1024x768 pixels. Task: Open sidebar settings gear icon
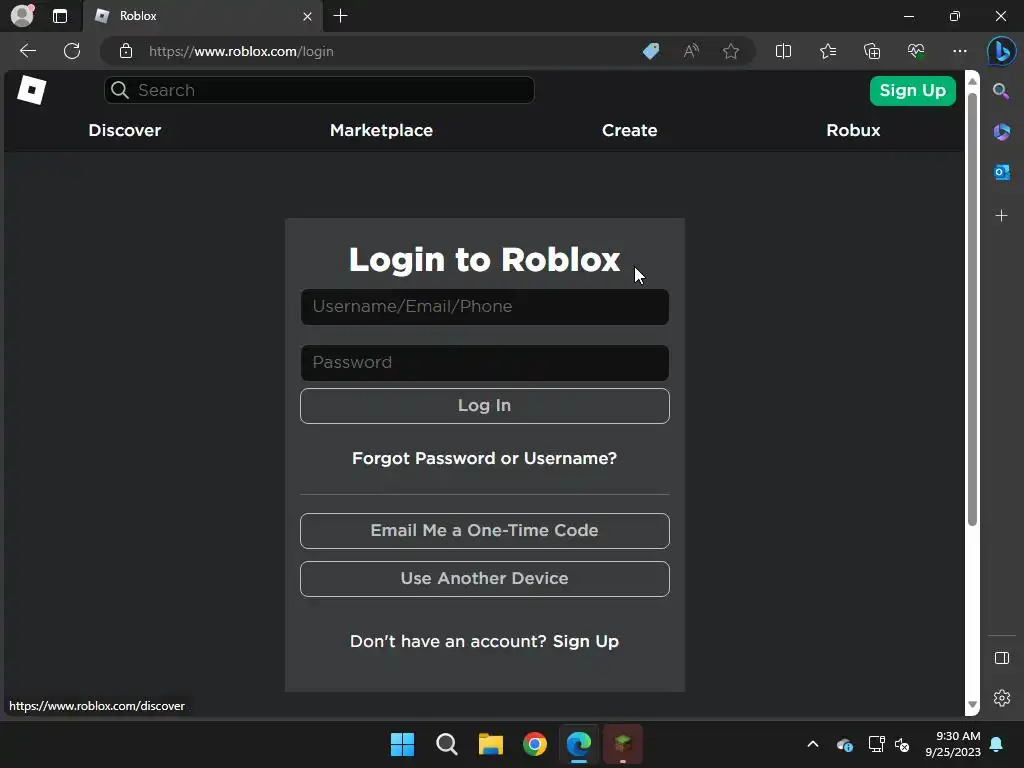click(1002, 698)
